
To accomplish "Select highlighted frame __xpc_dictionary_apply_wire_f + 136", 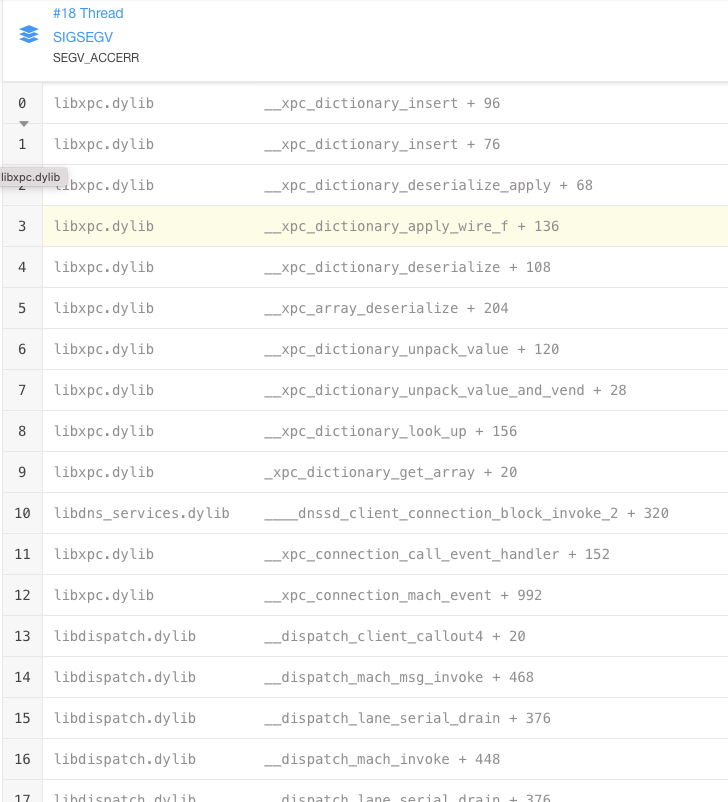I will pyautogui.click(x=410, y=226).
